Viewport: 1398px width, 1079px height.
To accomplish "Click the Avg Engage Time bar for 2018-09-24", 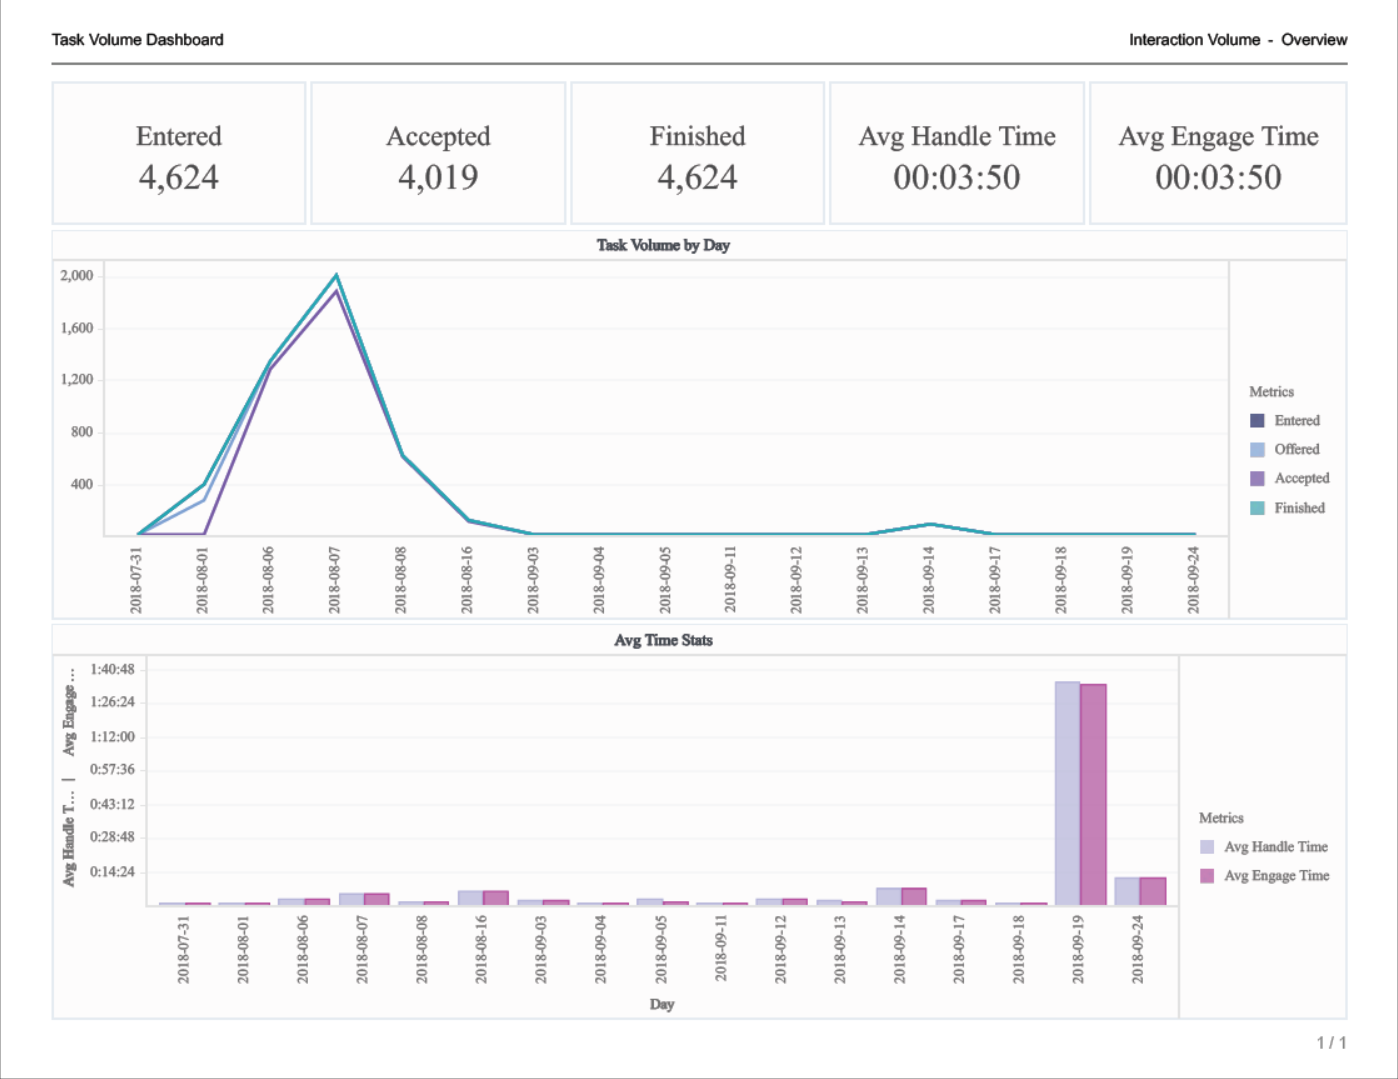I will pos(1153,891).
